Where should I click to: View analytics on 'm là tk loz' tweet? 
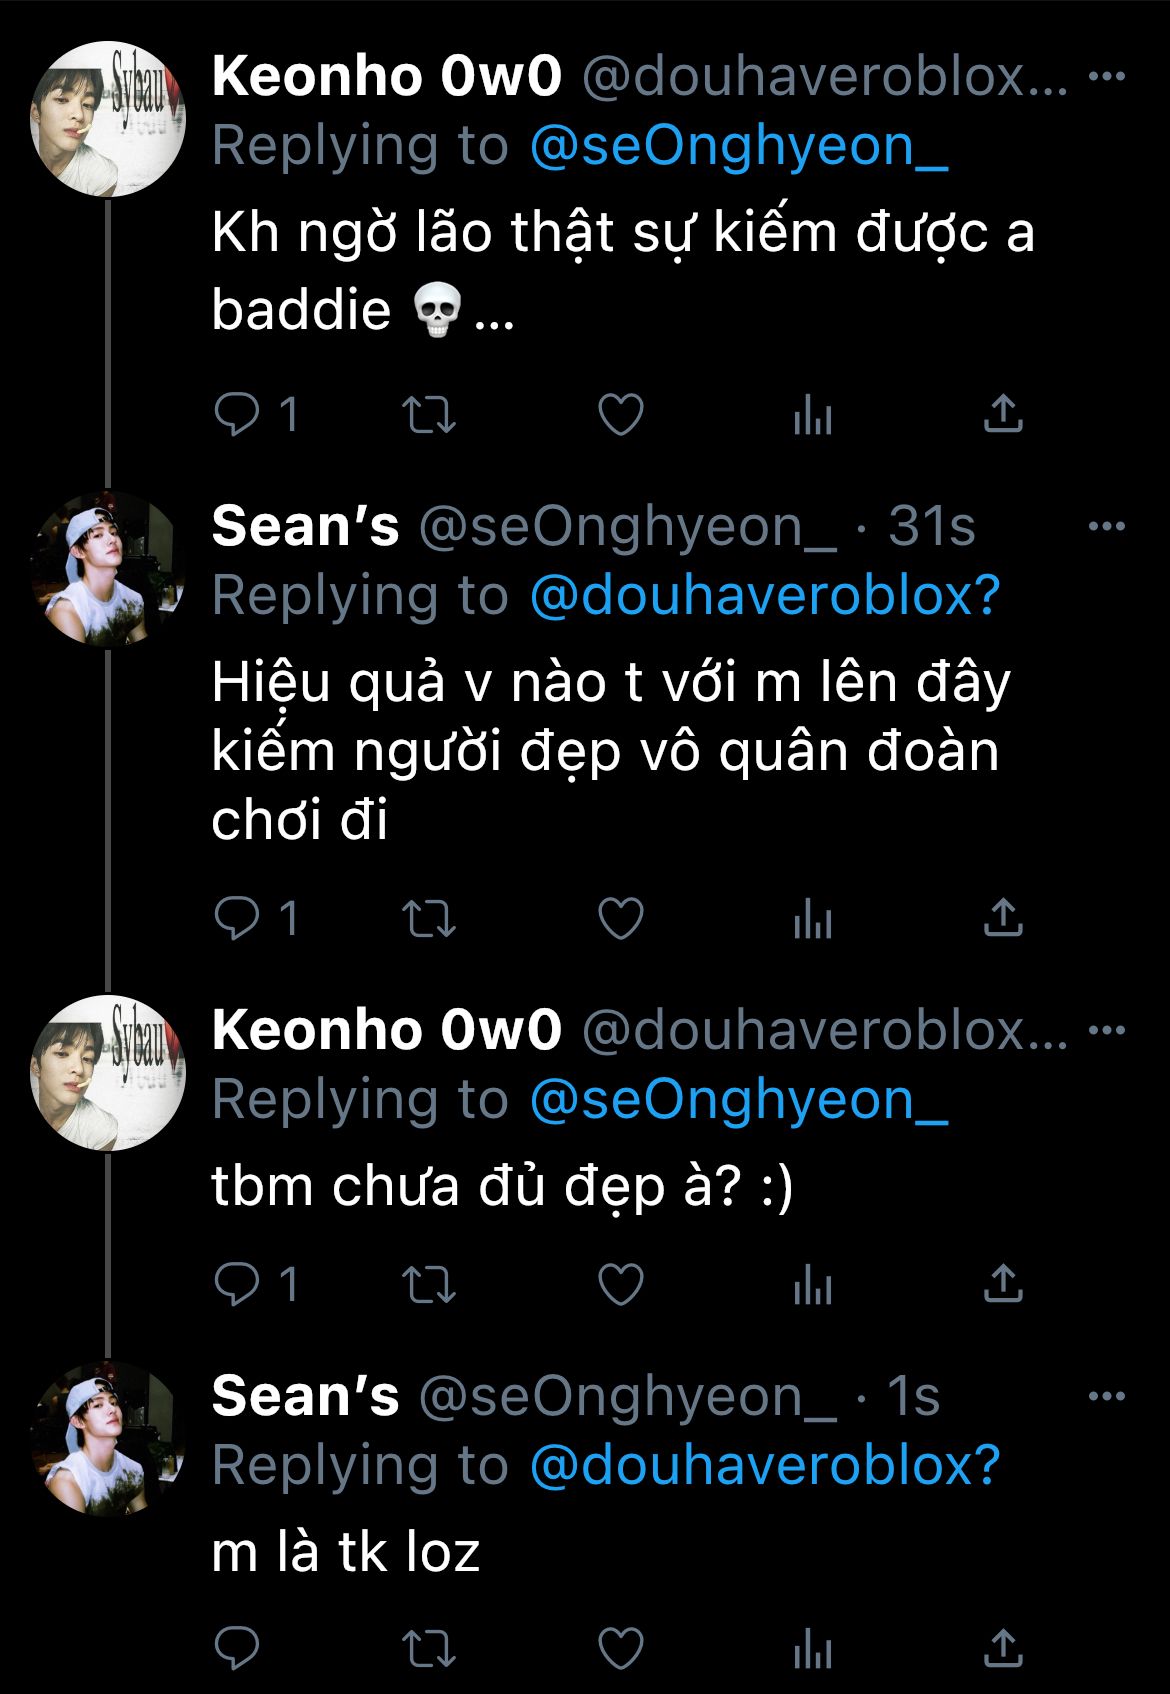point(812,1648)
